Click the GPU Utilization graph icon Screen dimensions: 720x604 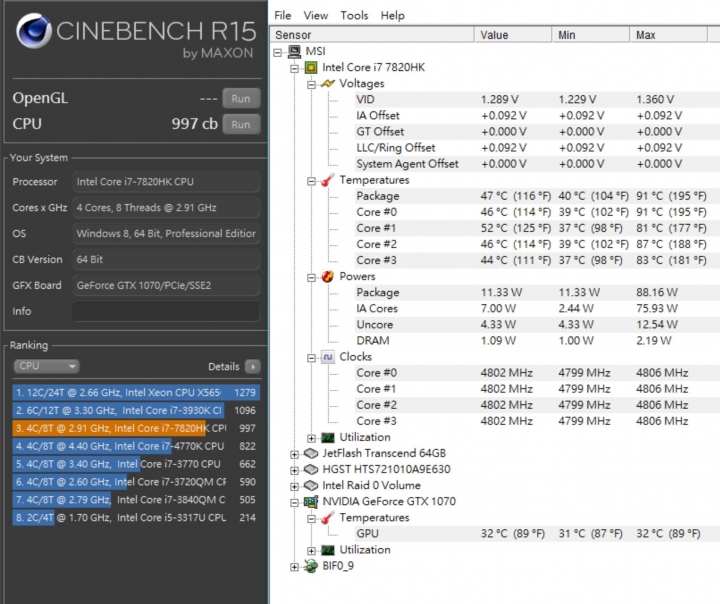pos(327,550)
